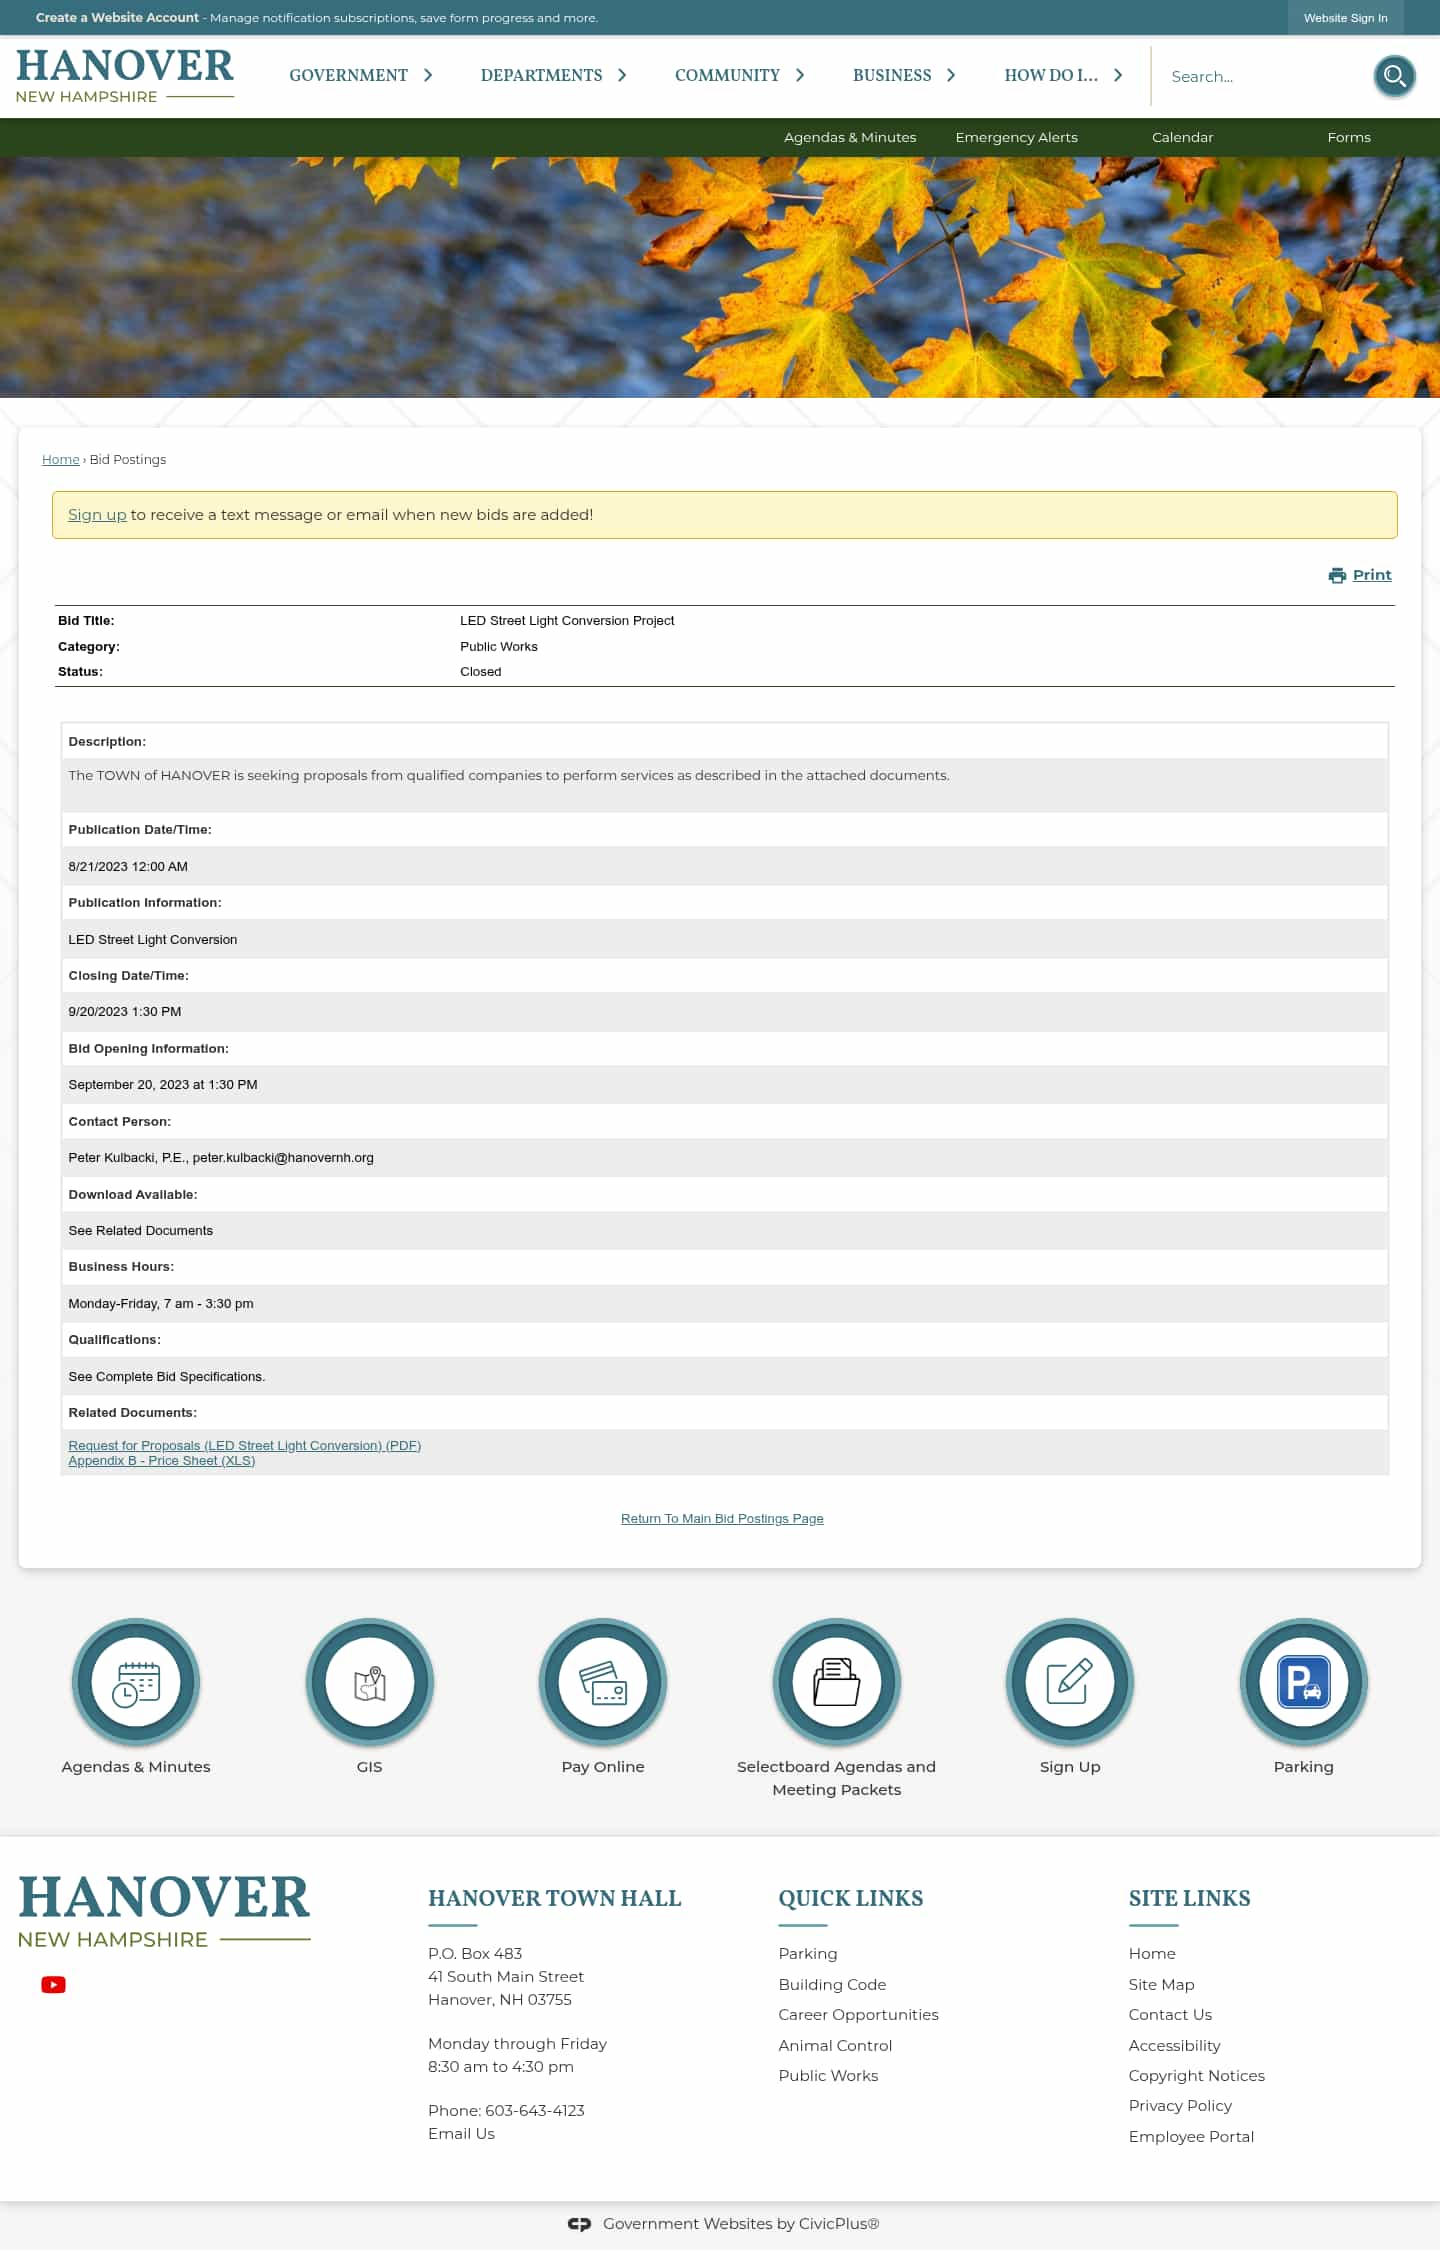1440x2250 pixels.
Task: Expand the Community menu chevron
Action: tap(800, 75)
